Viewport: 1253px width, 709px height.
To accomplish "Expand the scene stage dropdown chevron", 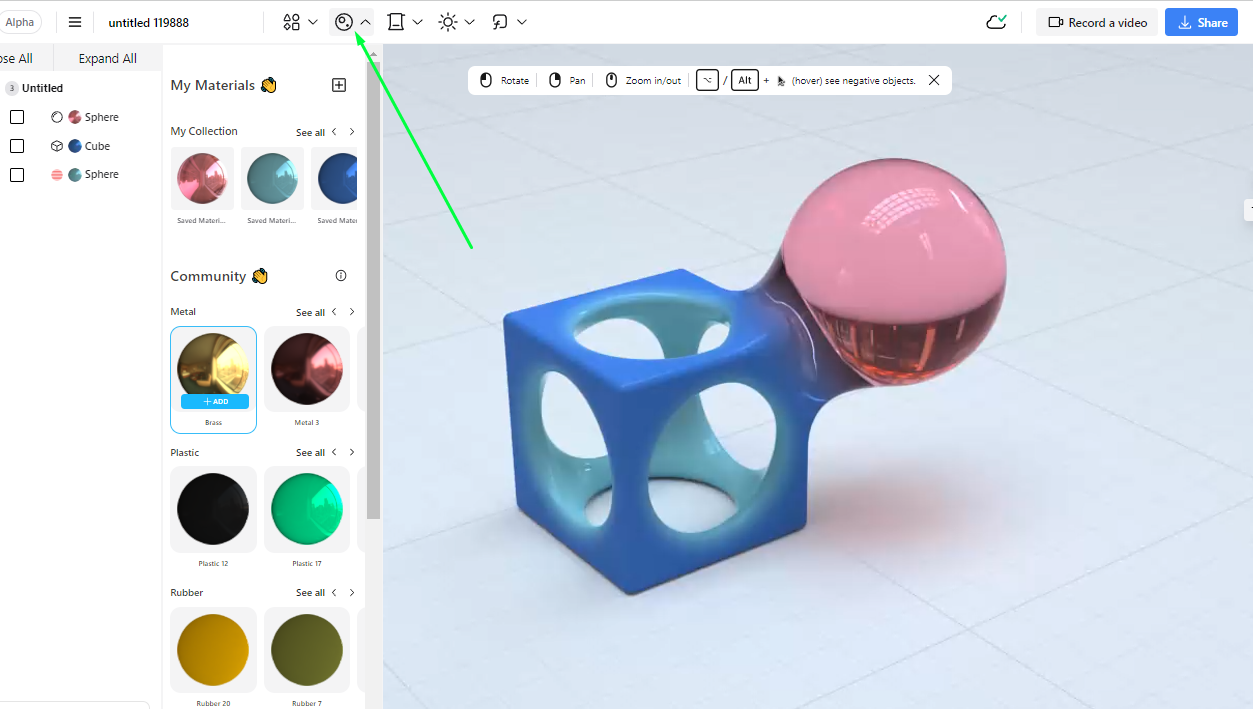I will pos(417,22).
